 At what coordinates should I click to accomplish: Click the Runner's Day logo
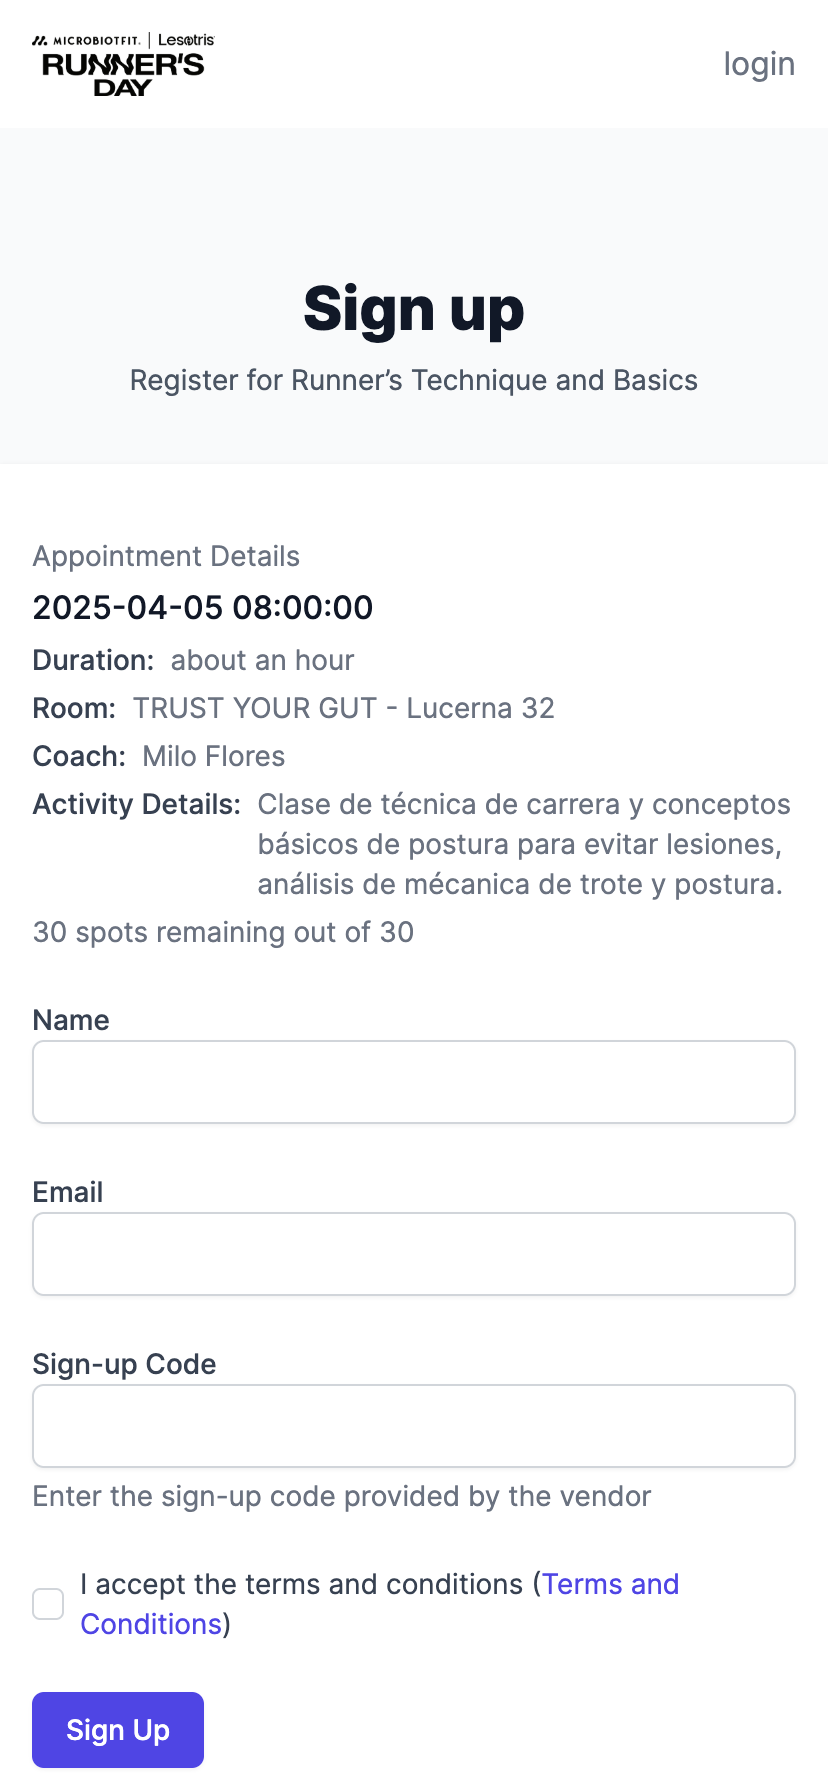pos(123,65)
